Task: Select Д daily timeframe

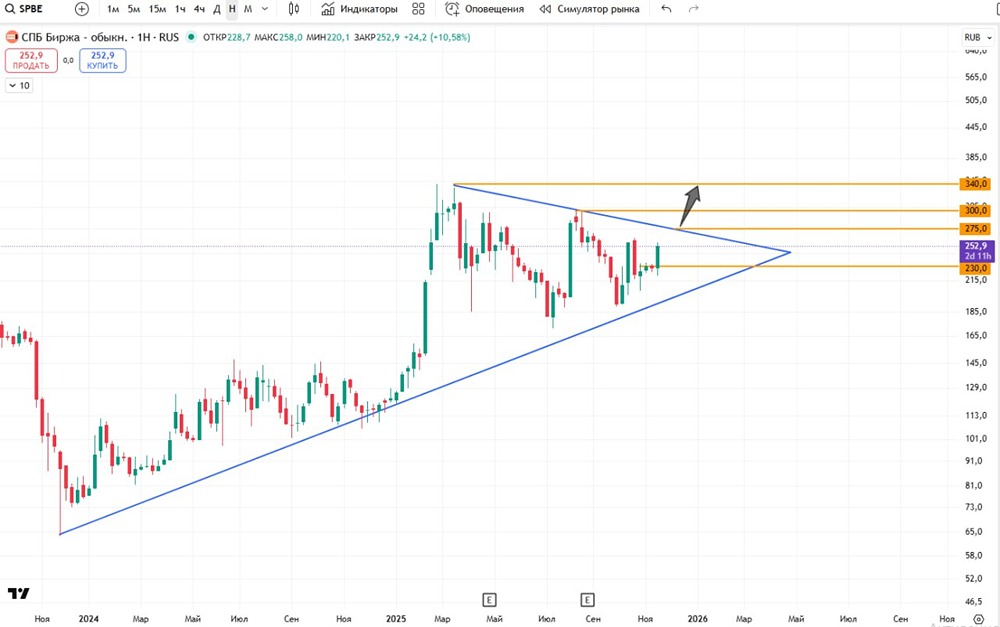Action: (216, 9)
